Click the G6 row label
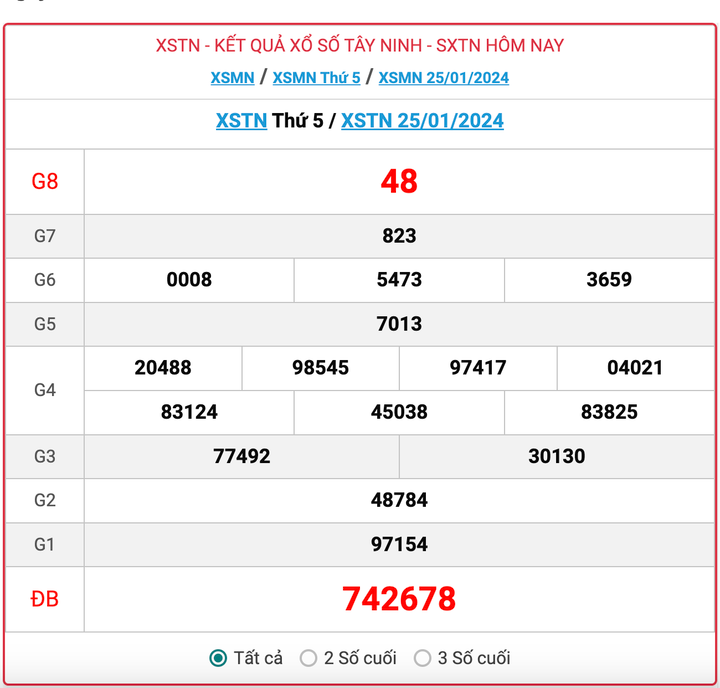Image resolution: width=720 pixels, height=688 pixels. click(x=45, y=280)
